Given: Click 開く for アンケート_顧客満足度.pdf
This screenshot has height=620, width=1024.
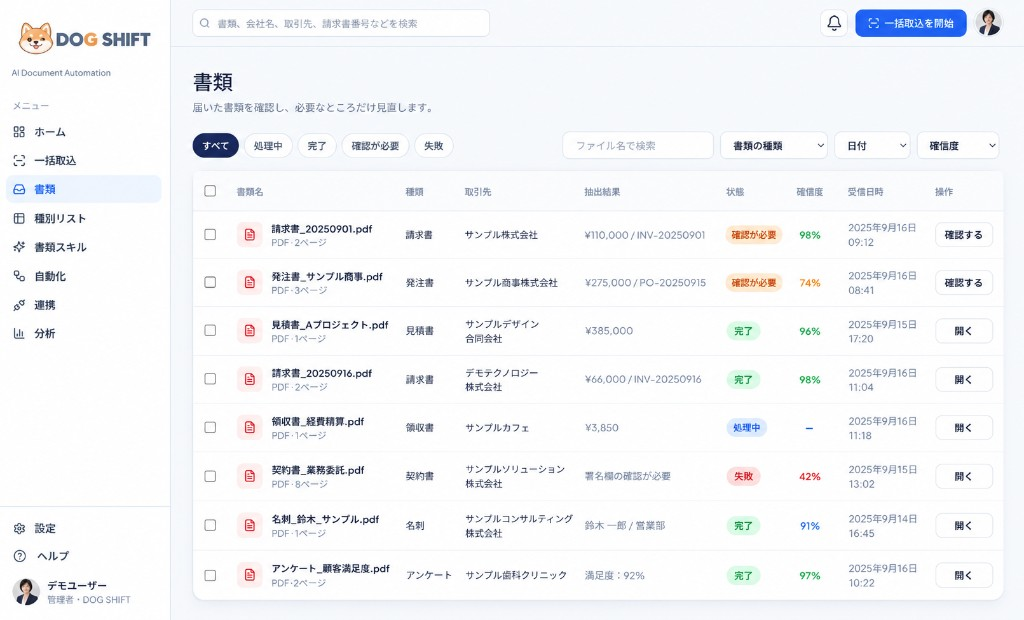Looking at the screenshot, I should [964, 576].
